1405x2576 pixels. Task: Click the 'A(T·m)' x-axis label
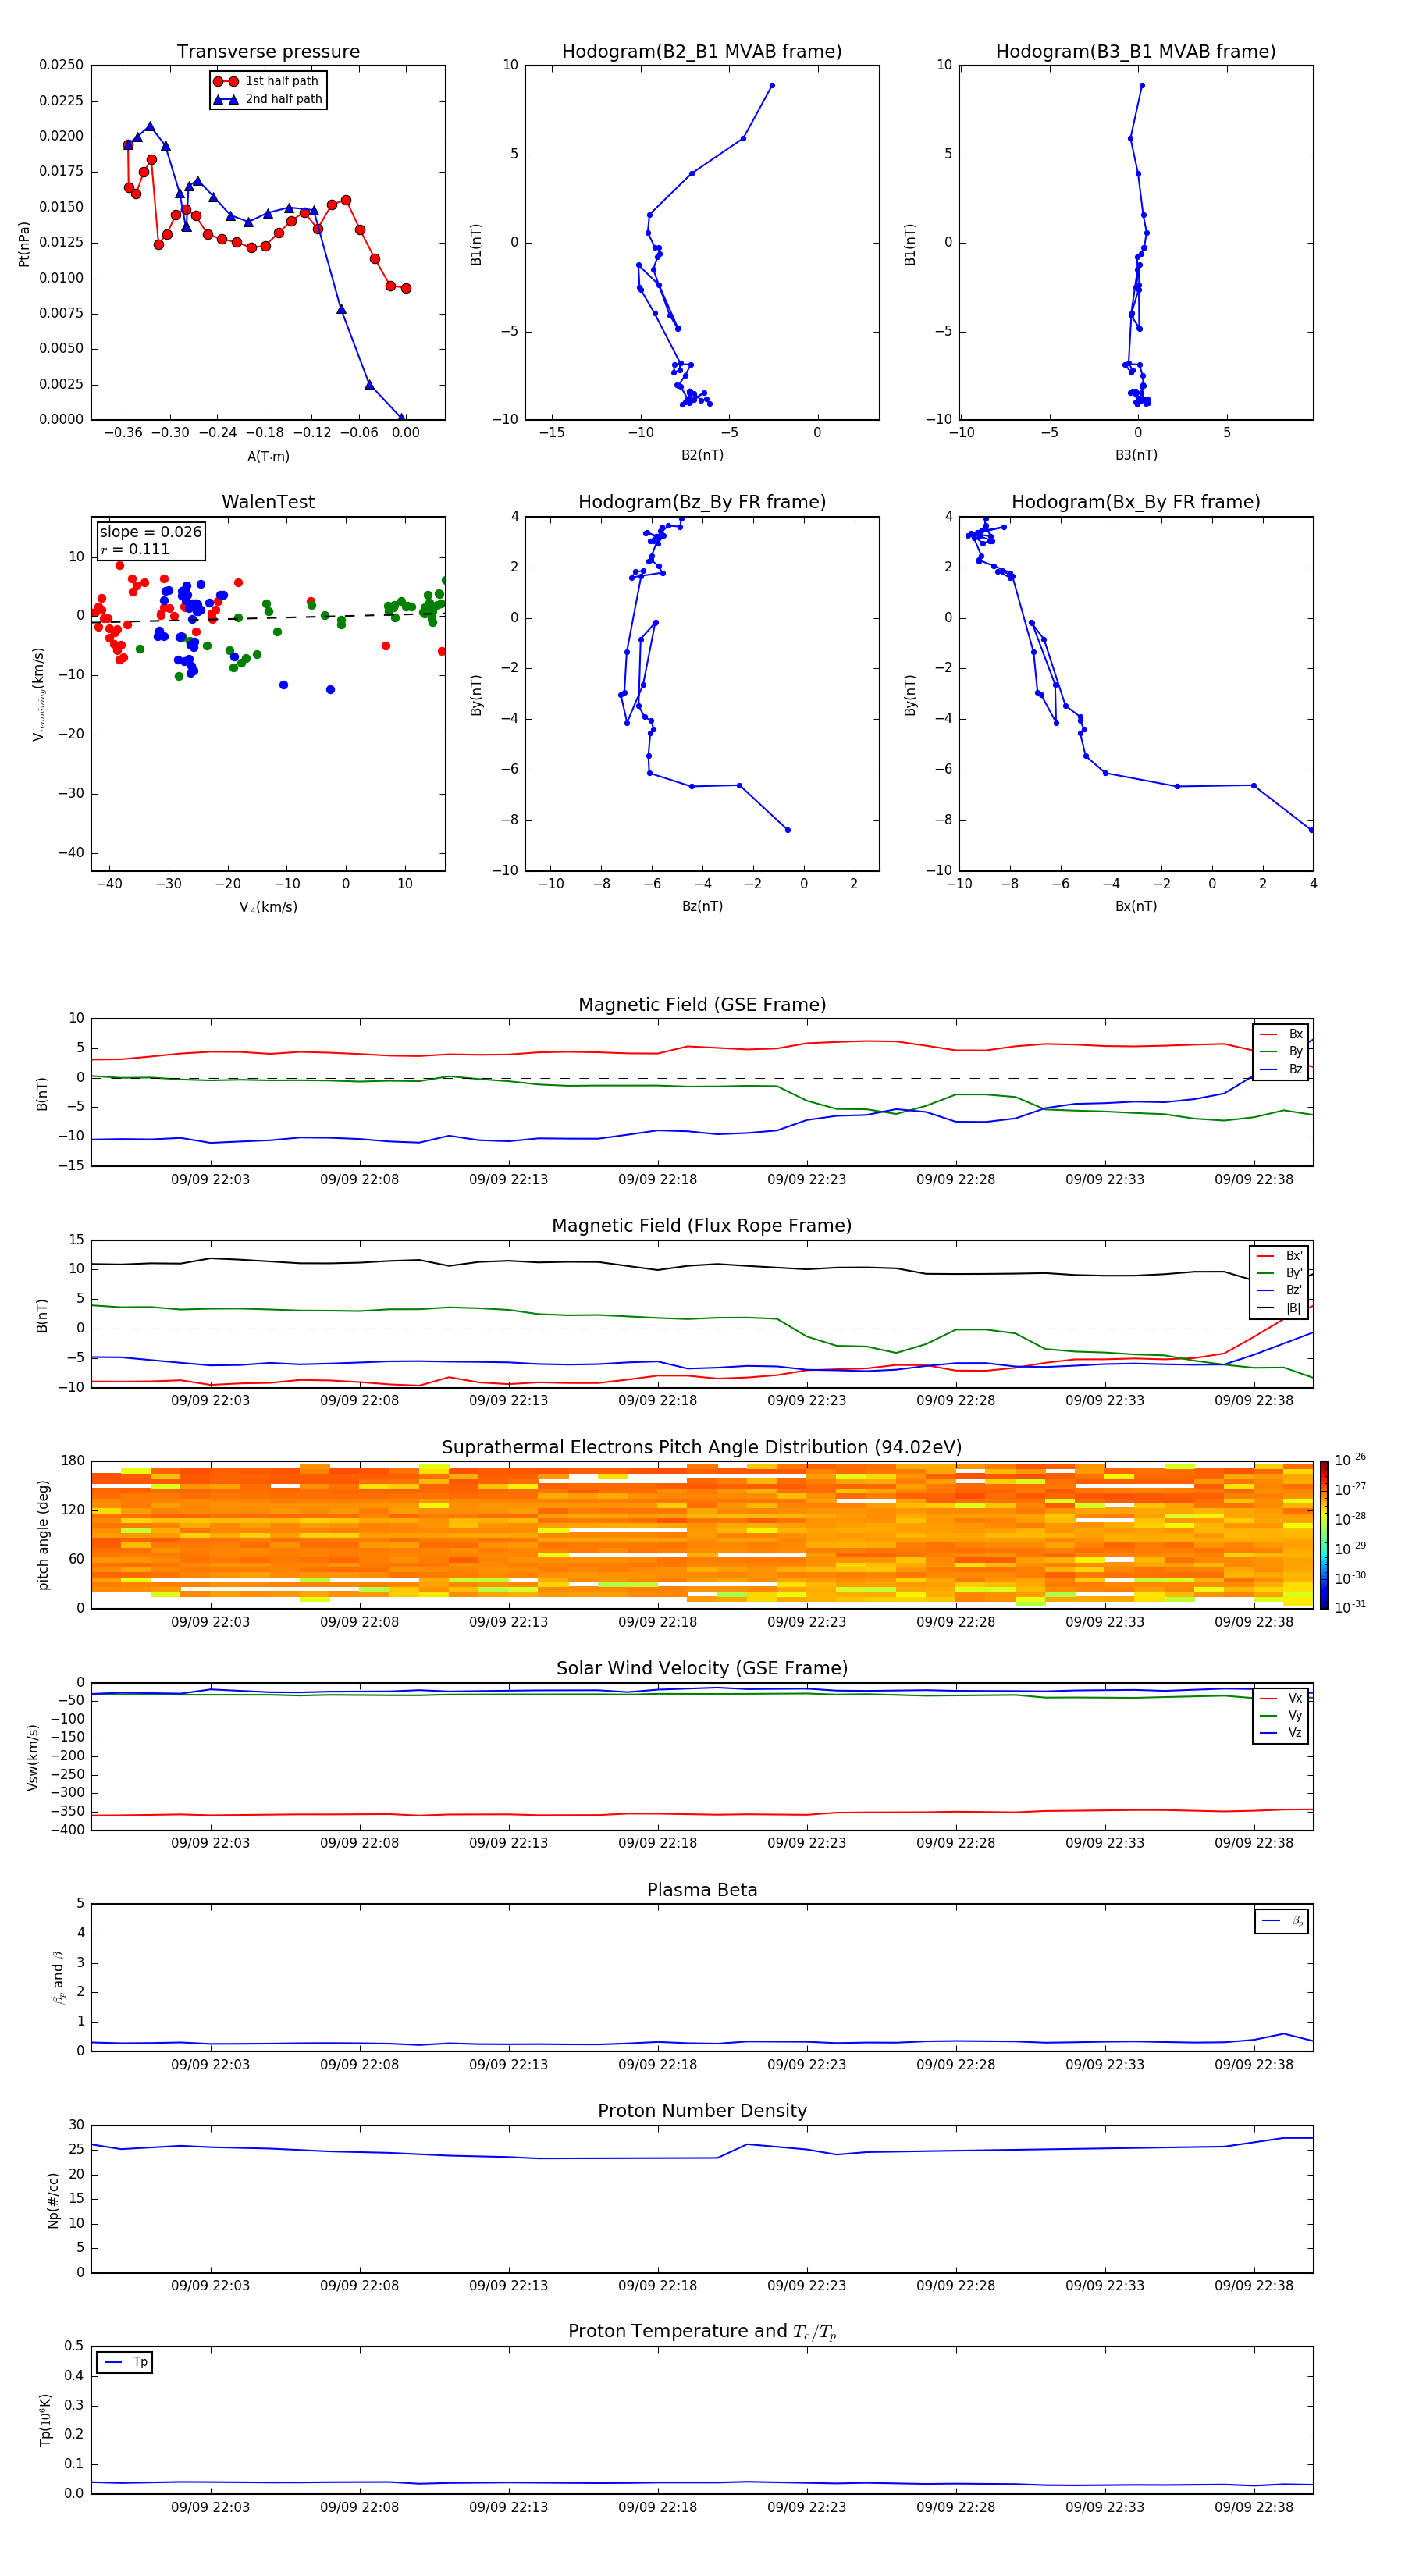coord(268,457)
